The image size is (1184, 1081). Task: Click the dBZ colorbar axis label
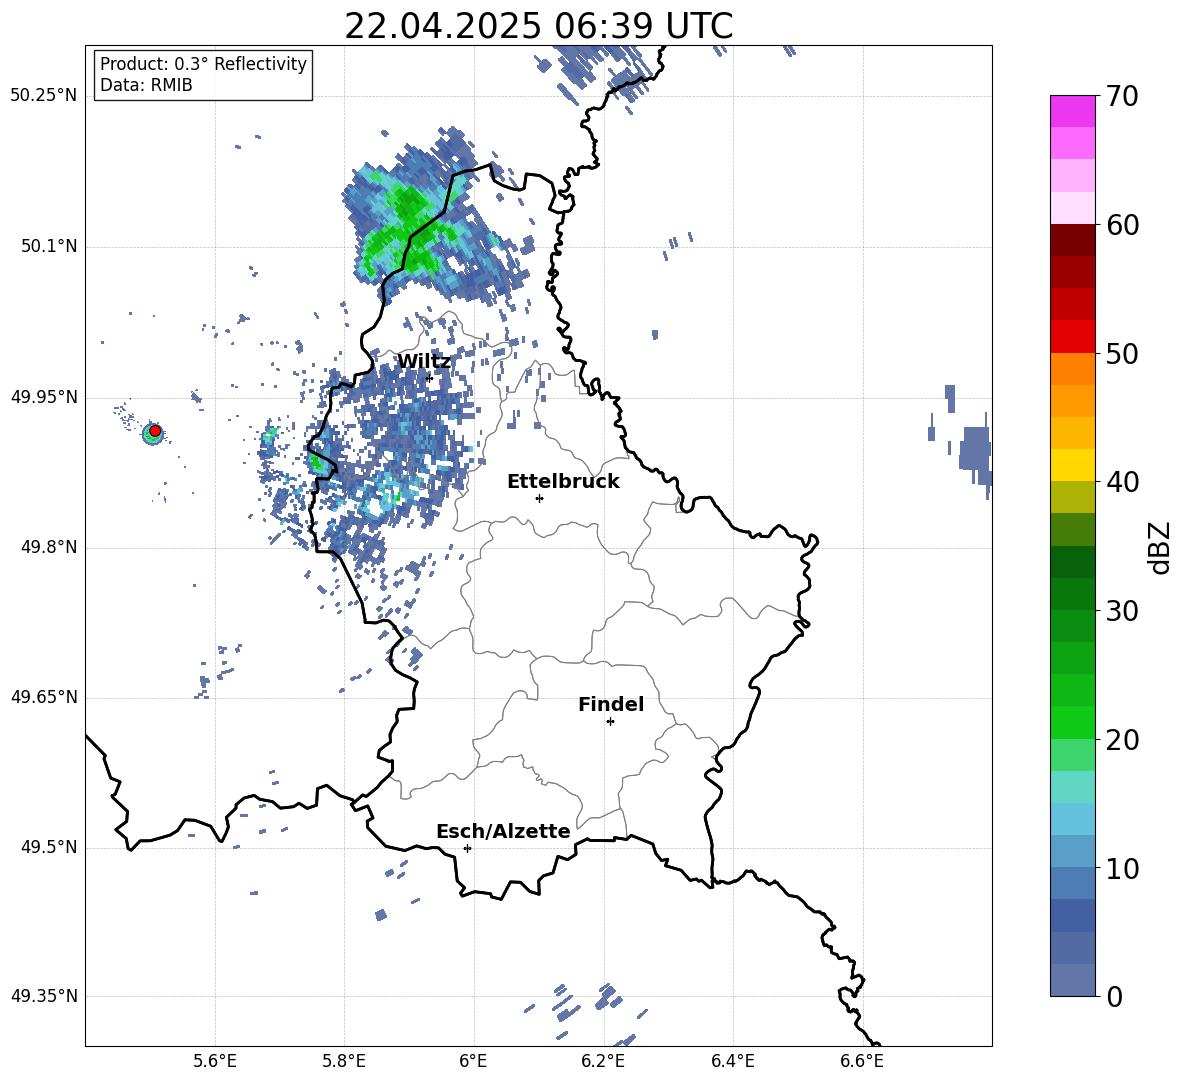point(1161,547)
